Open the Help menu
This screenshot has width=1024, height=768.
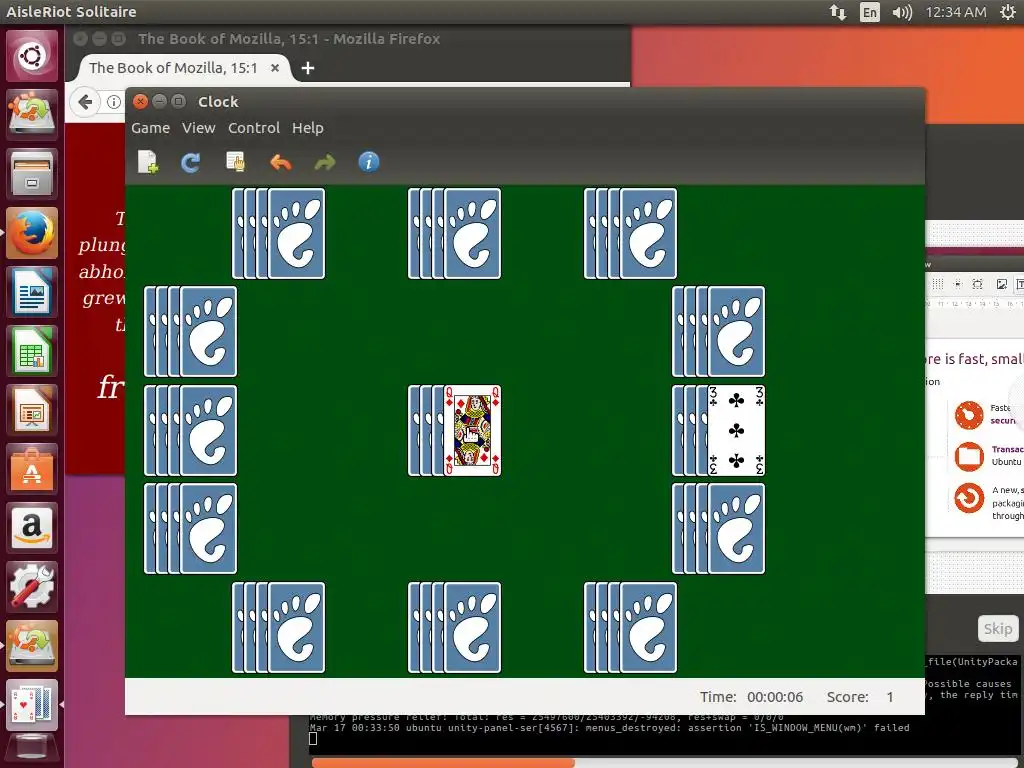[x=308, y=128]
